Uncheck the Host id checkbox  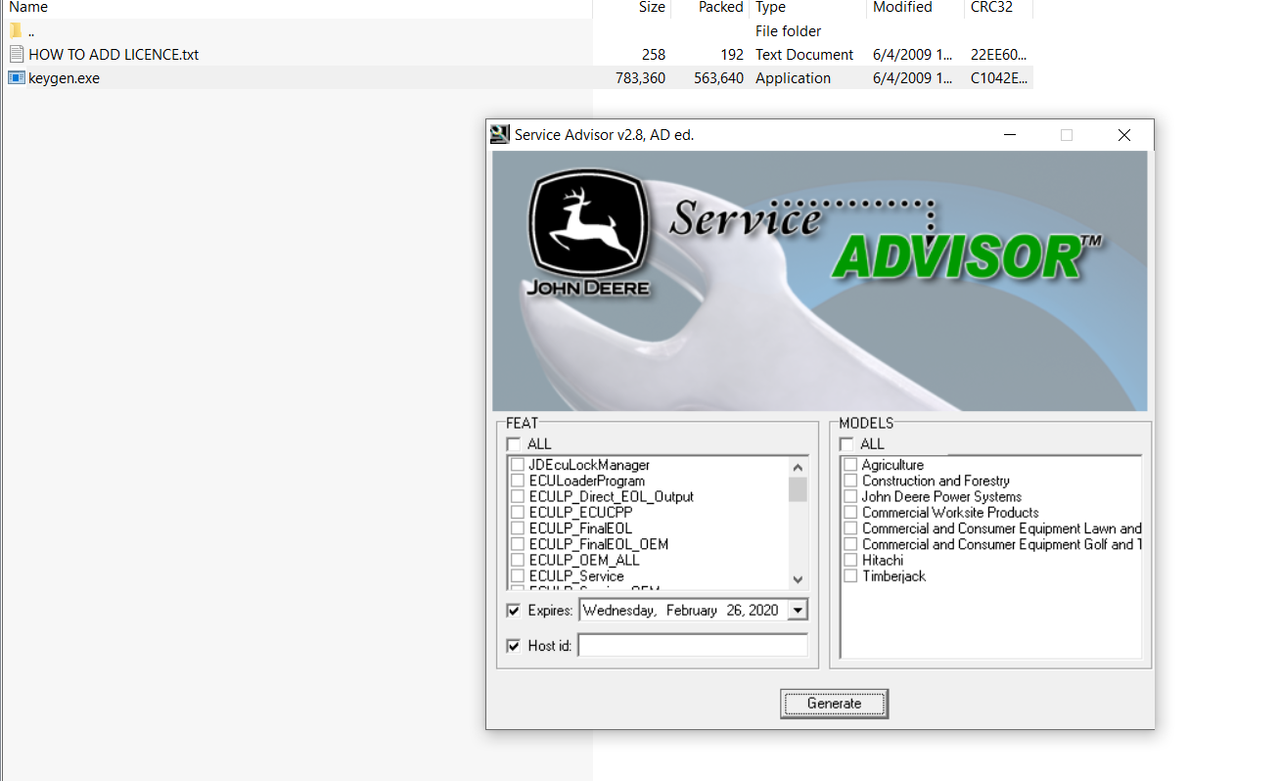[514, 646]
